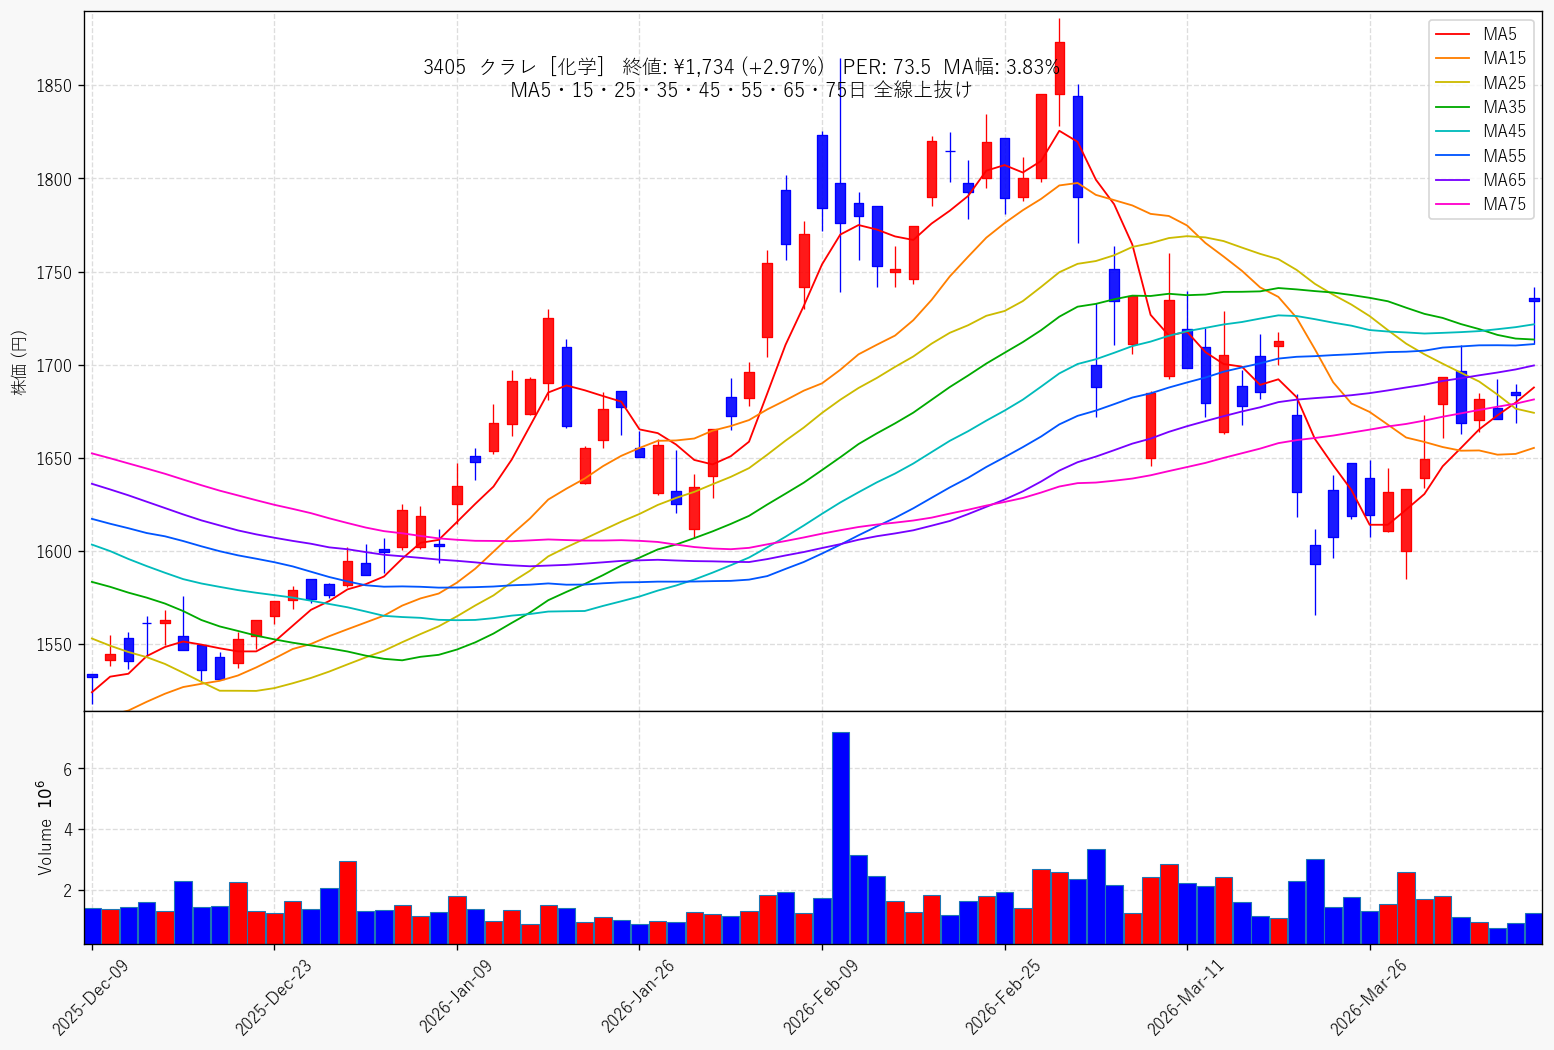Viewport: 1554px width, 1050px height.
Task: Select the MA35 legend label
Action: (1505, 107)
